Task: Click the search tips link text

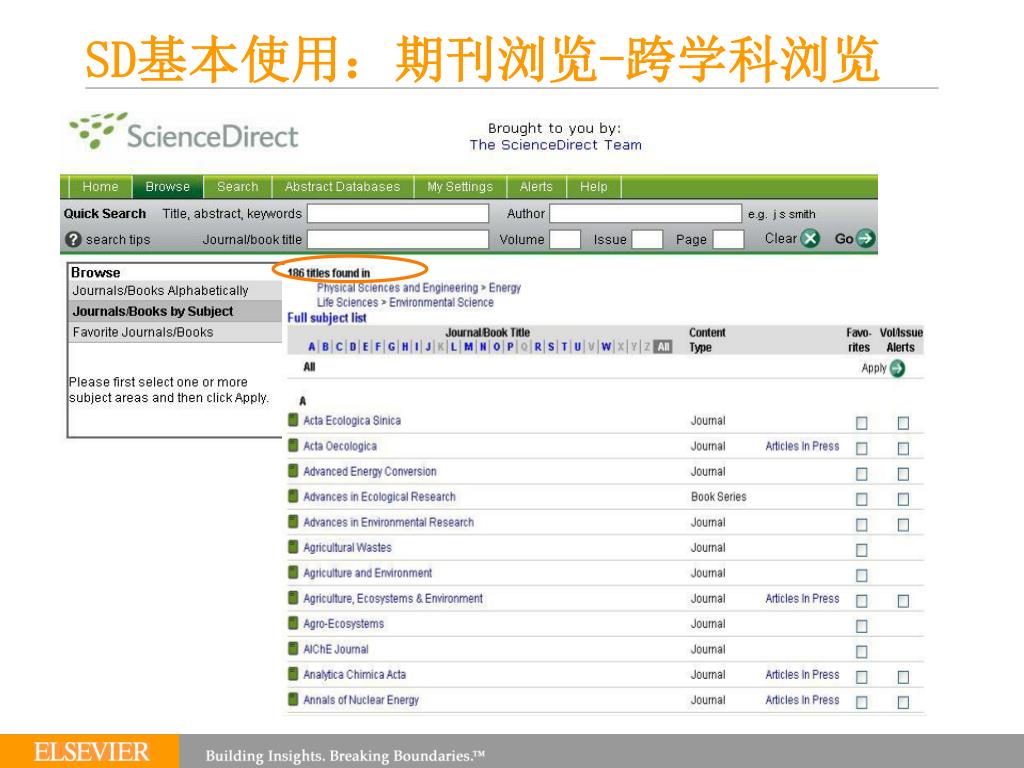Action: 118,240
